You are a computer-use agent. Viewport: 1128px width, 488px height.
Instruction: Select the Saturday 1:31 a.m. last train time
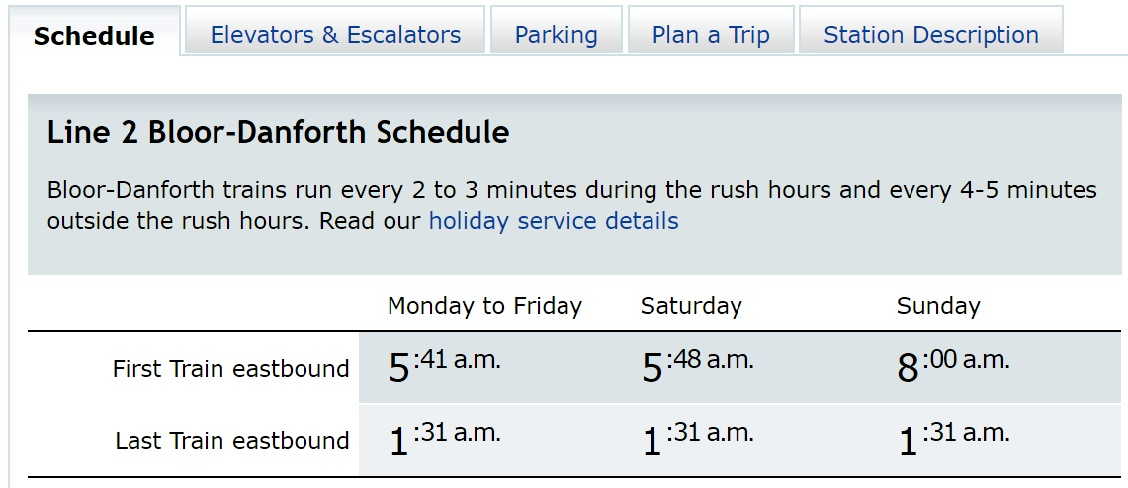point(697,438)
